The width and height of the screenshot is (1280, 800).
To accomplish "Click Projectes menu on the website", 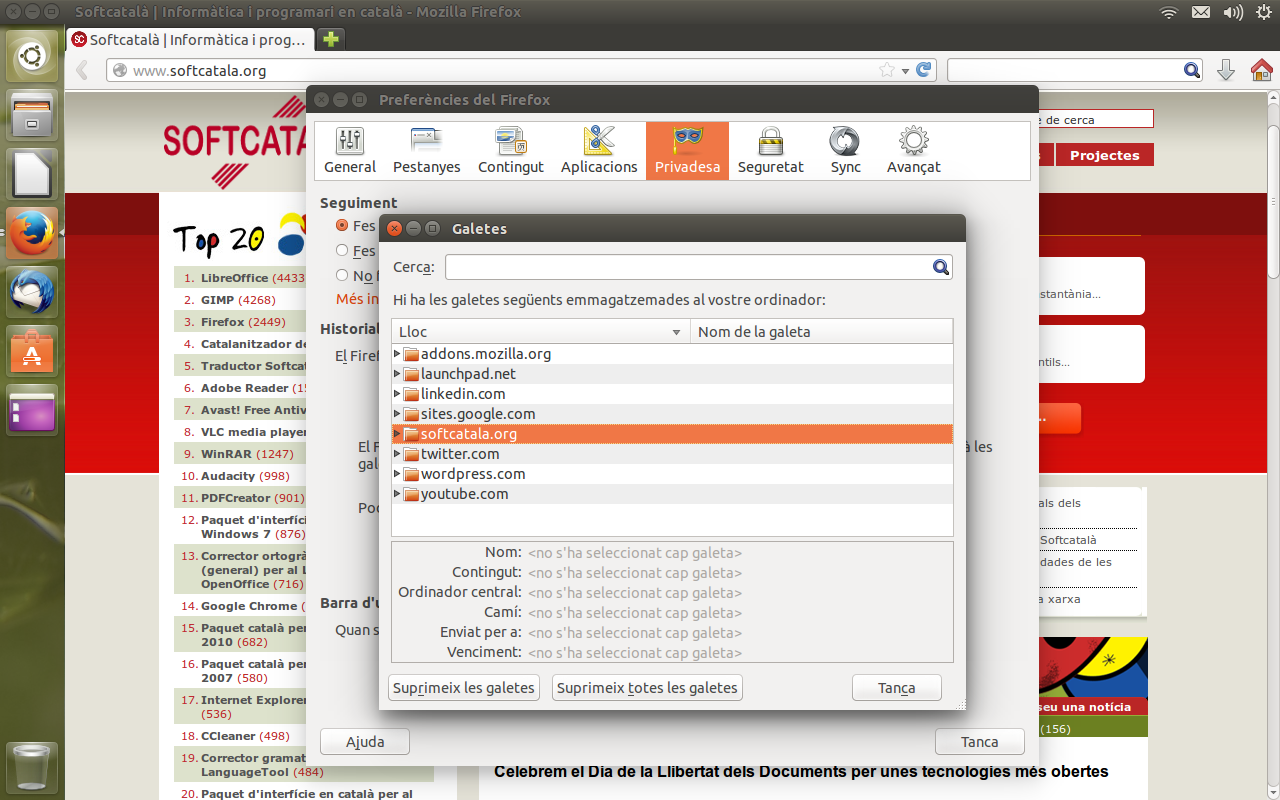I will pos(1104,155).
